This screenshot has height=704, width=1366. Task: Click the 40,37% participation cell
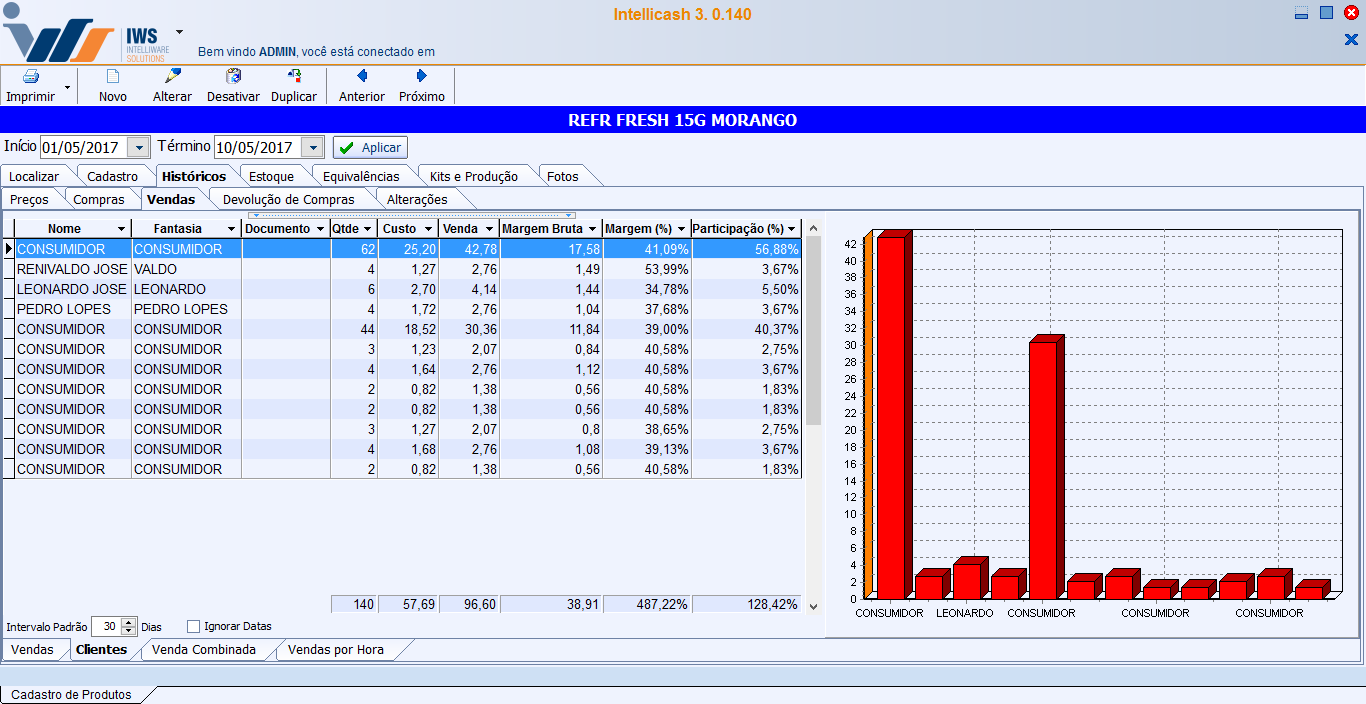[x=746, y=329]
